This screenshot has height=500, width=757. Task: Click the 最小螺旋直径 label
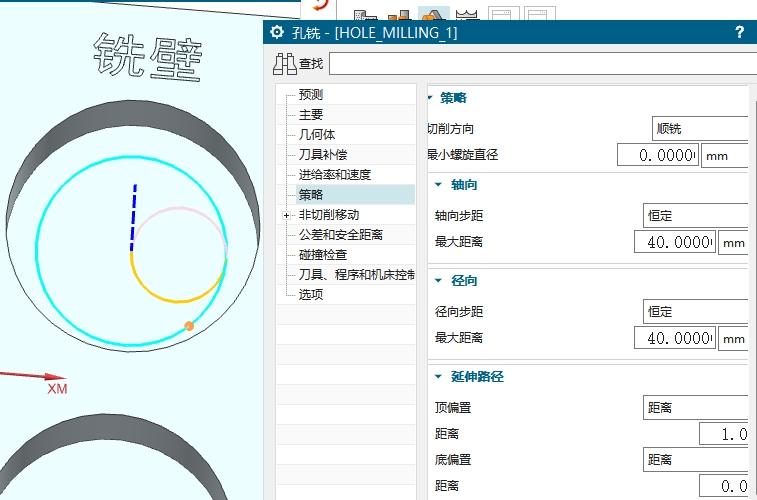click(463, 155)
